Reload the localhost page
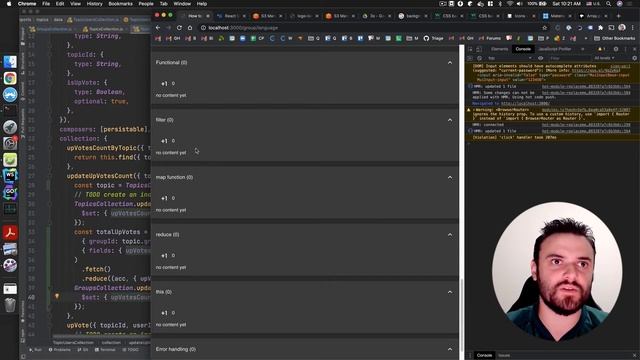 tap(179, 28)
